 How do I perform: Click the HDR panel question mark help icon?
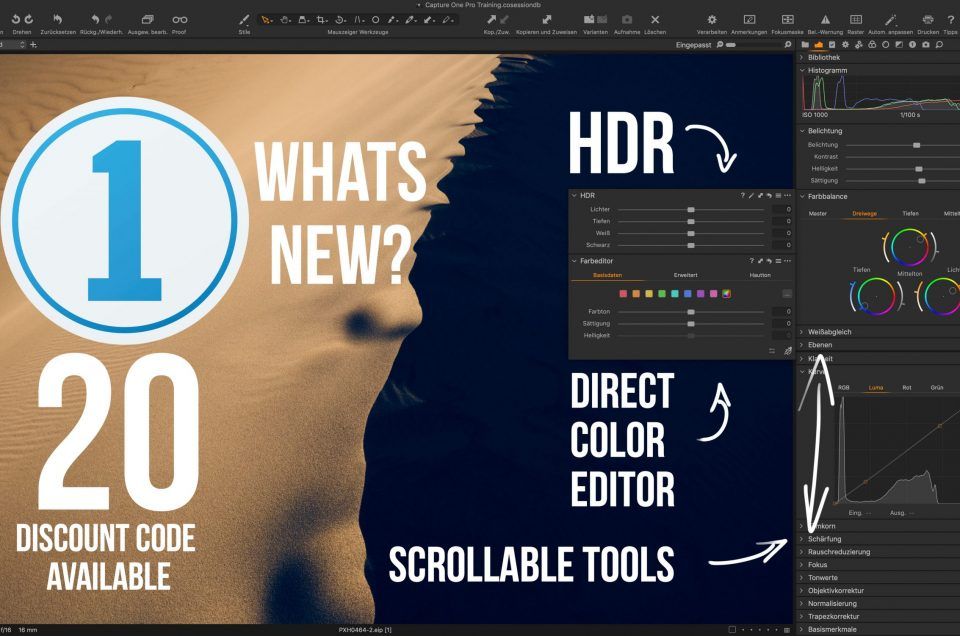point(743,195)
